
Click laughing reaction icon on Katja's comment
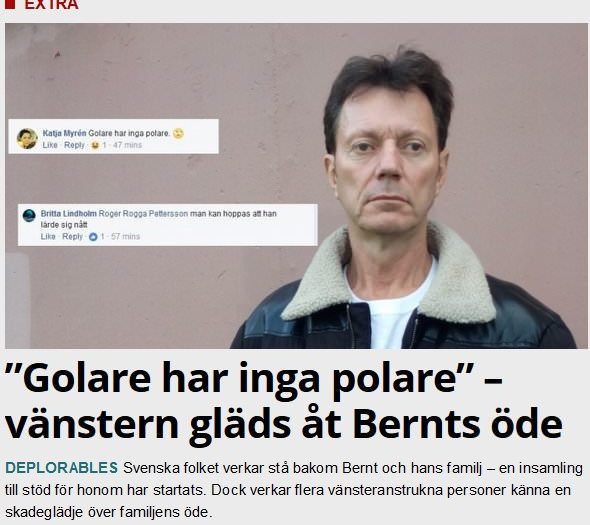(95, 145)
